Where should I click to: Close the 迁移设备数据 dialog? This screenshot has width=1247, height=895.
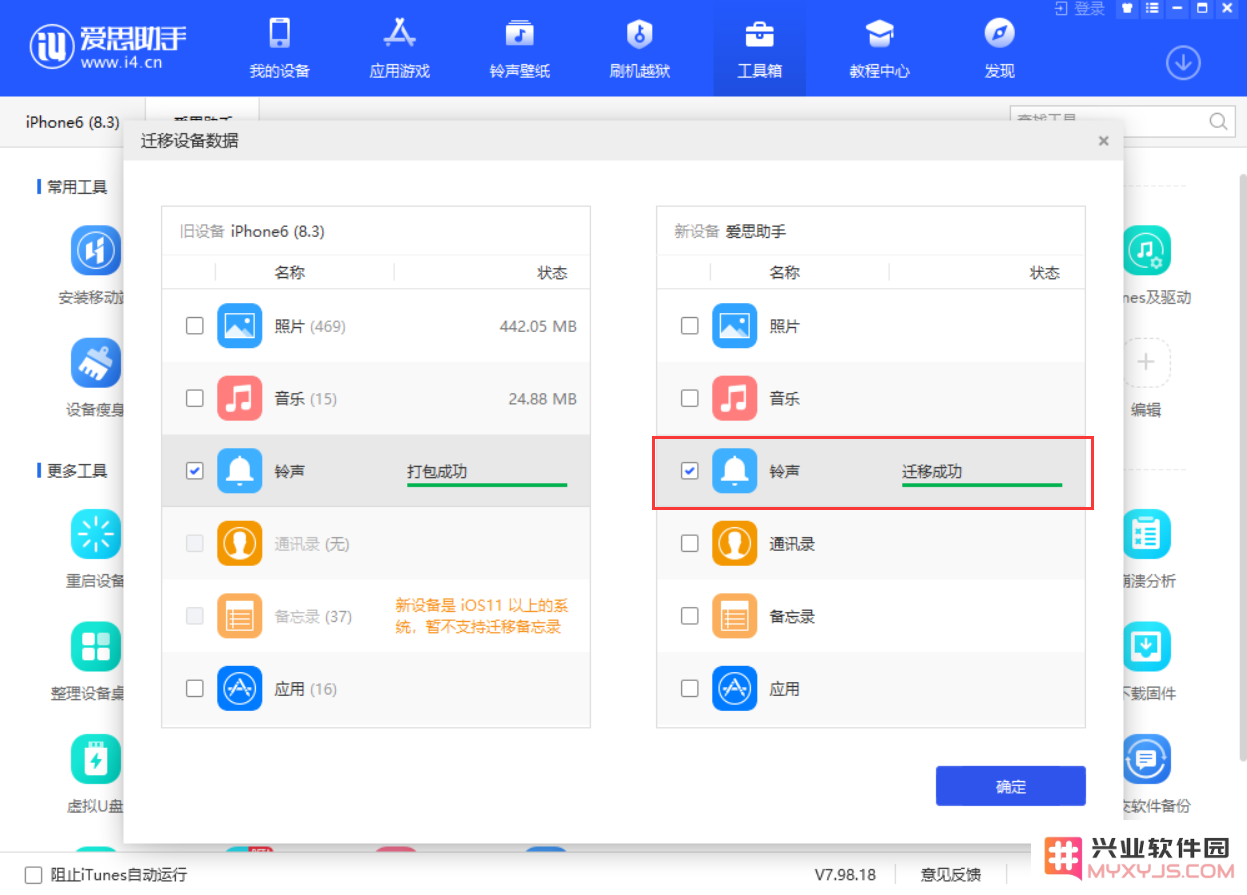[1103, 141]
